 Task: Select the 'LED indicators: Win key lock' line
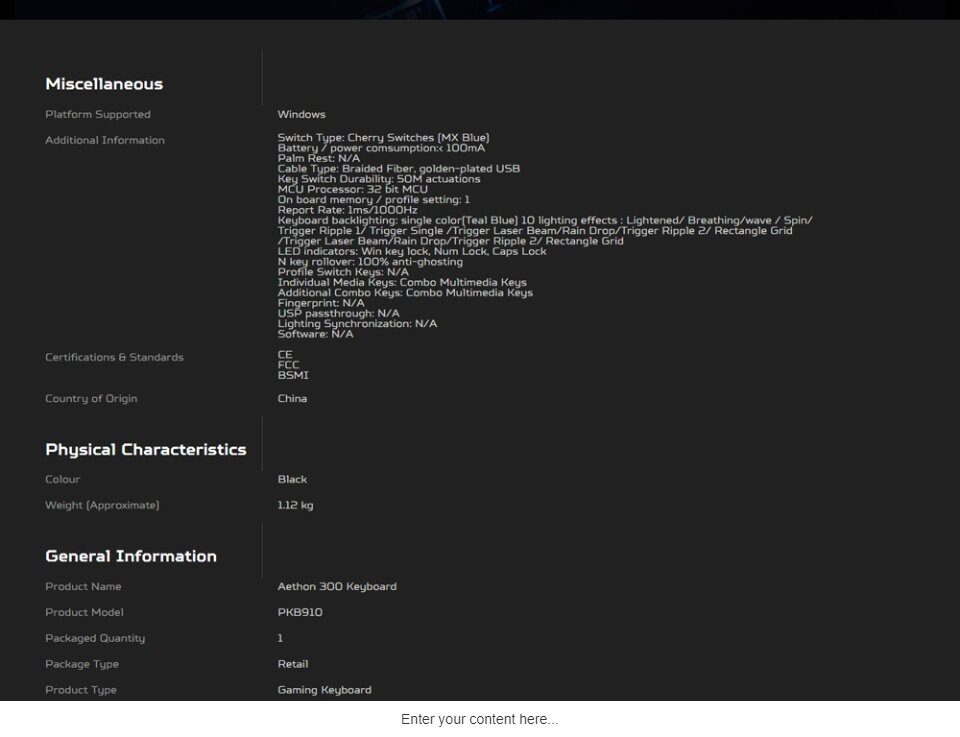click(412, 252)
